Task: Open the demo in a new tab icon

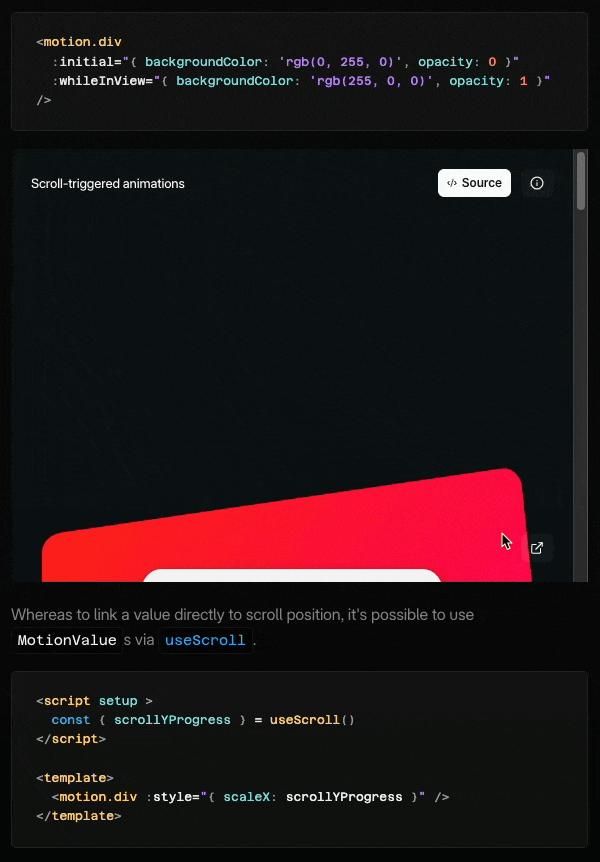Action: (537, 548)
